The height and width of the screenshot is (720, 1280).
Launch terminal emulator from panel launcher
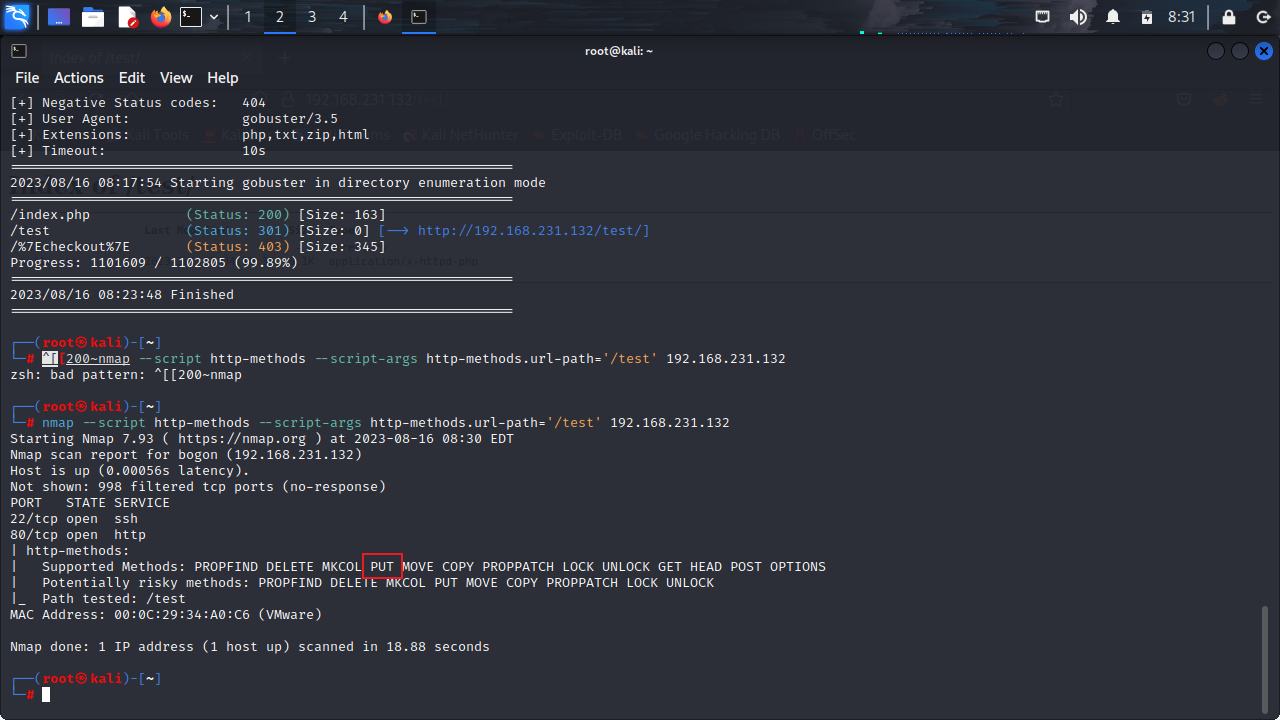[x=191, y=17]
